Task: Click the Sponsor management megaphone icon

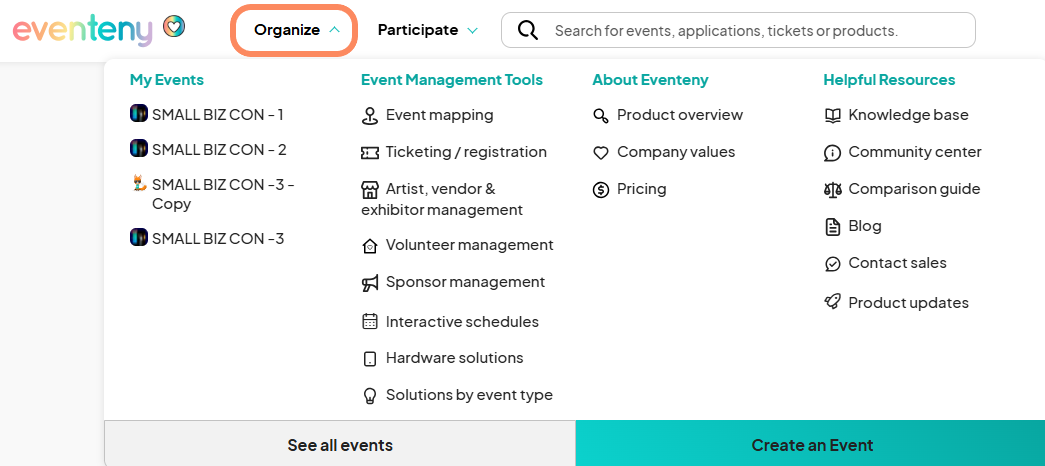Action: point(369,283)
